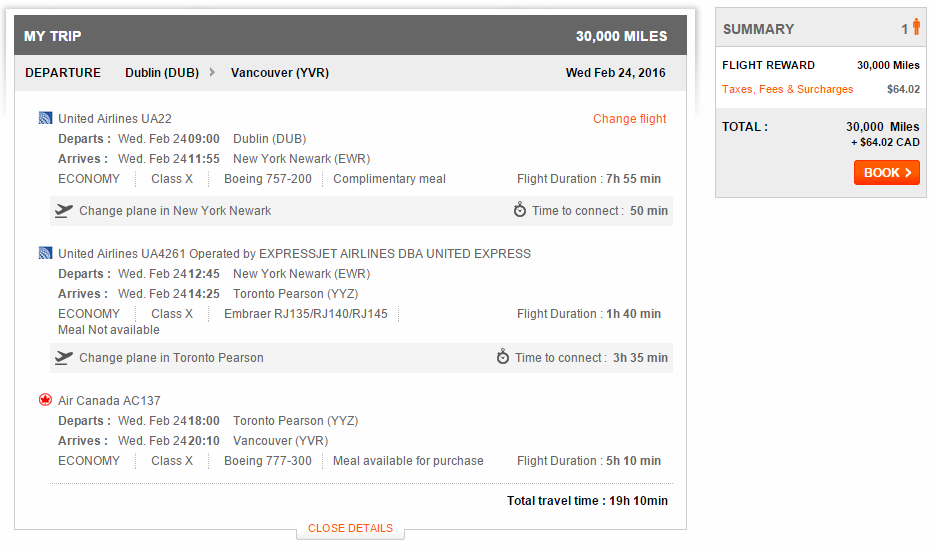Click the orange passenger icon in Summary
This screenshot has width=932, height=548.
pyautogui.click(x=916, y=27)
